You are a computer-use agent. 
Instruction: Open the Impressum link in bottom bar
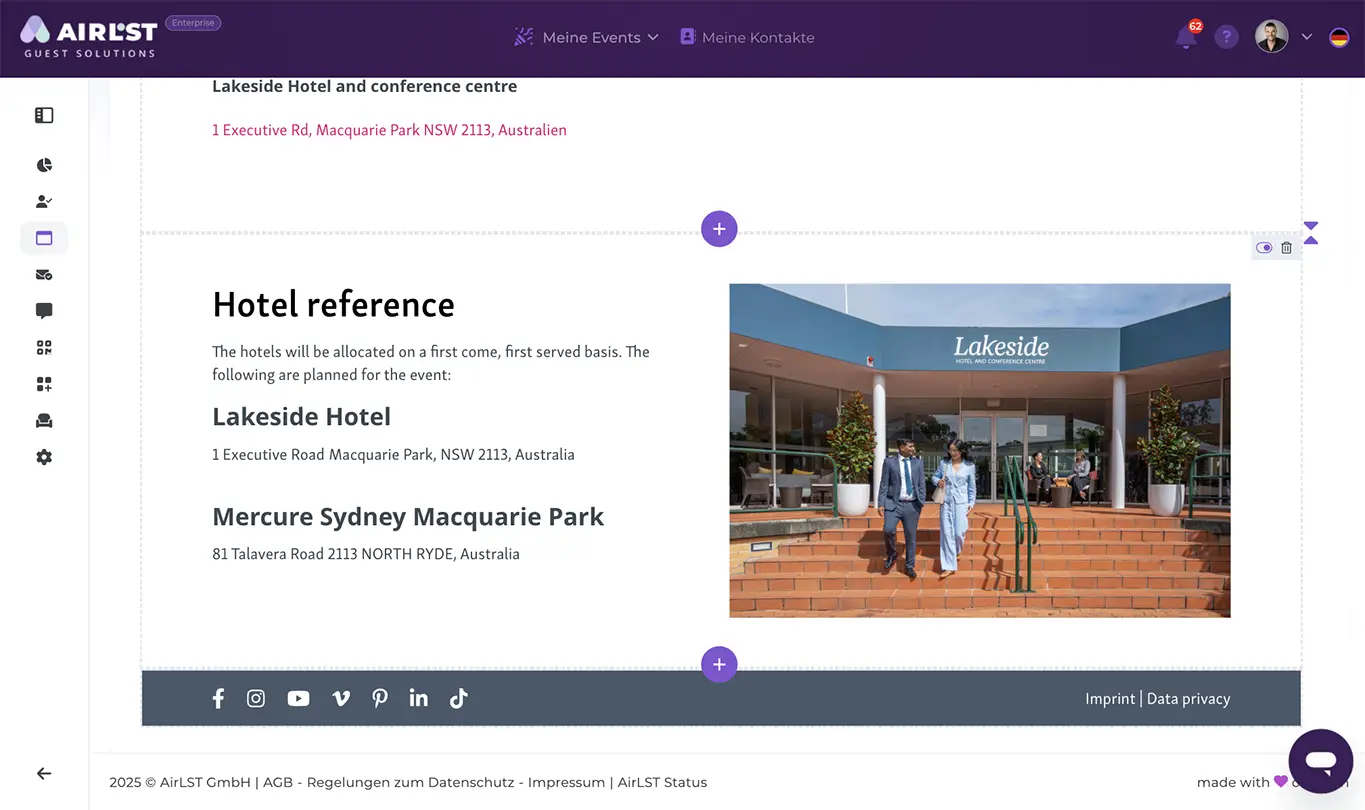tap(566, 782)
